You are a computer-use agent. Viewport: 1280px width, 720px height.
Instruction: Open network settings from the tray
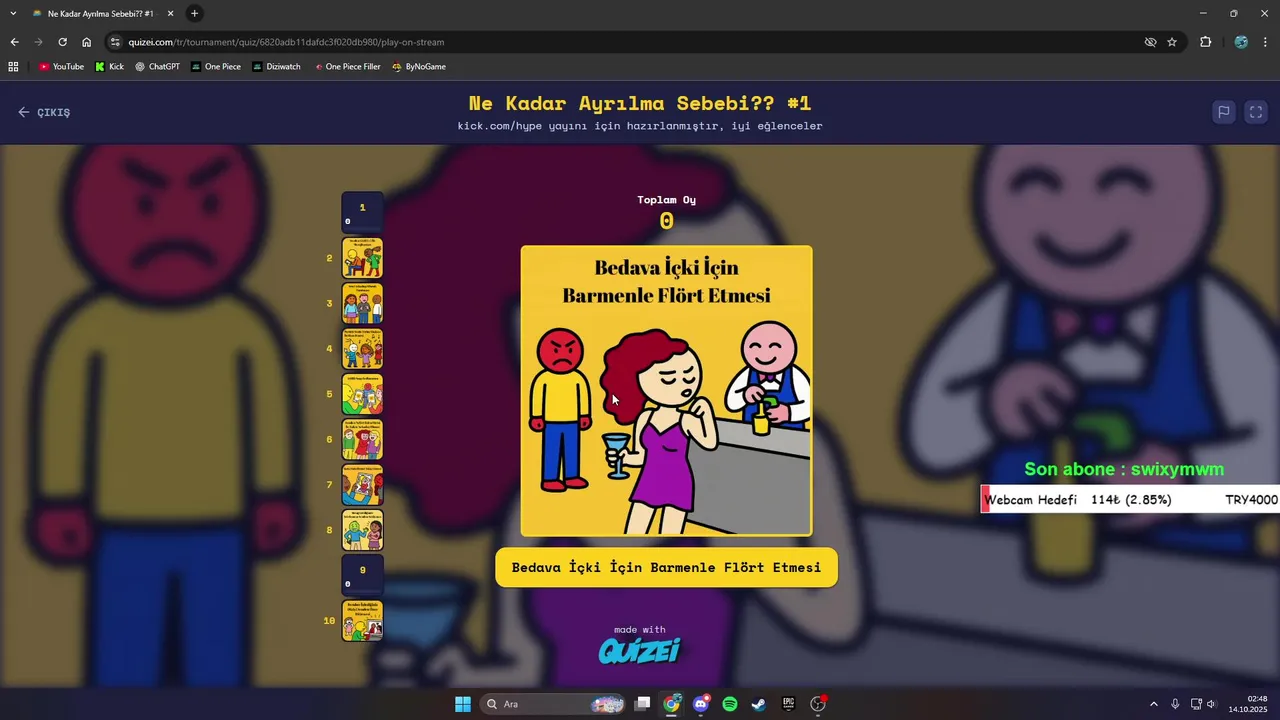click(1196, 704)
